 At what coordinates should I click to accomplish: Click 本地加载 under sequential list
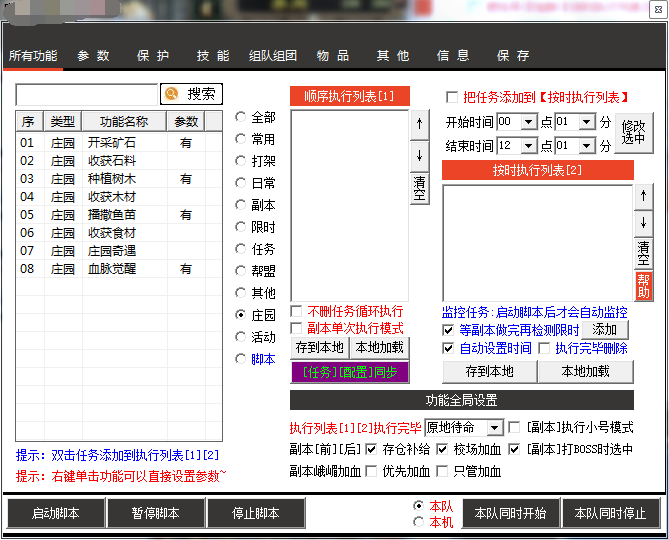point(379,348)
